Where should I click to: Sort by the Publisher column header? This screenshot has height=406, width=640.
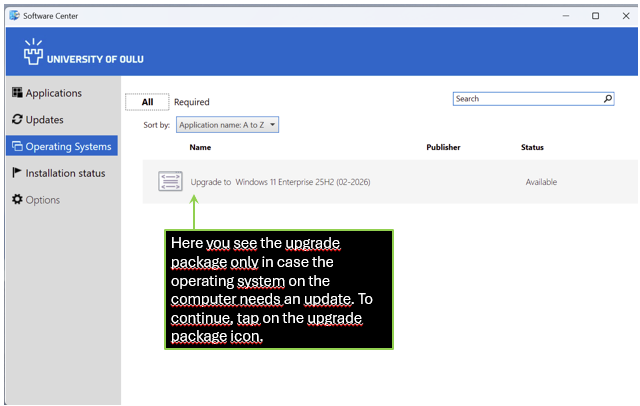(443, 147)
